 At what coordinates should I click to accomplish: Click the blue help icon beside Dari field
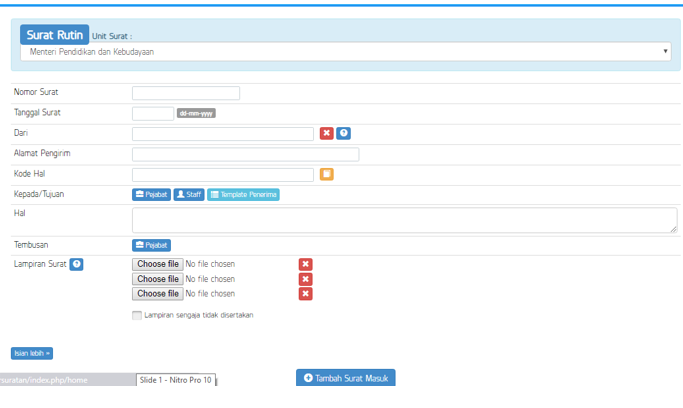343,133
